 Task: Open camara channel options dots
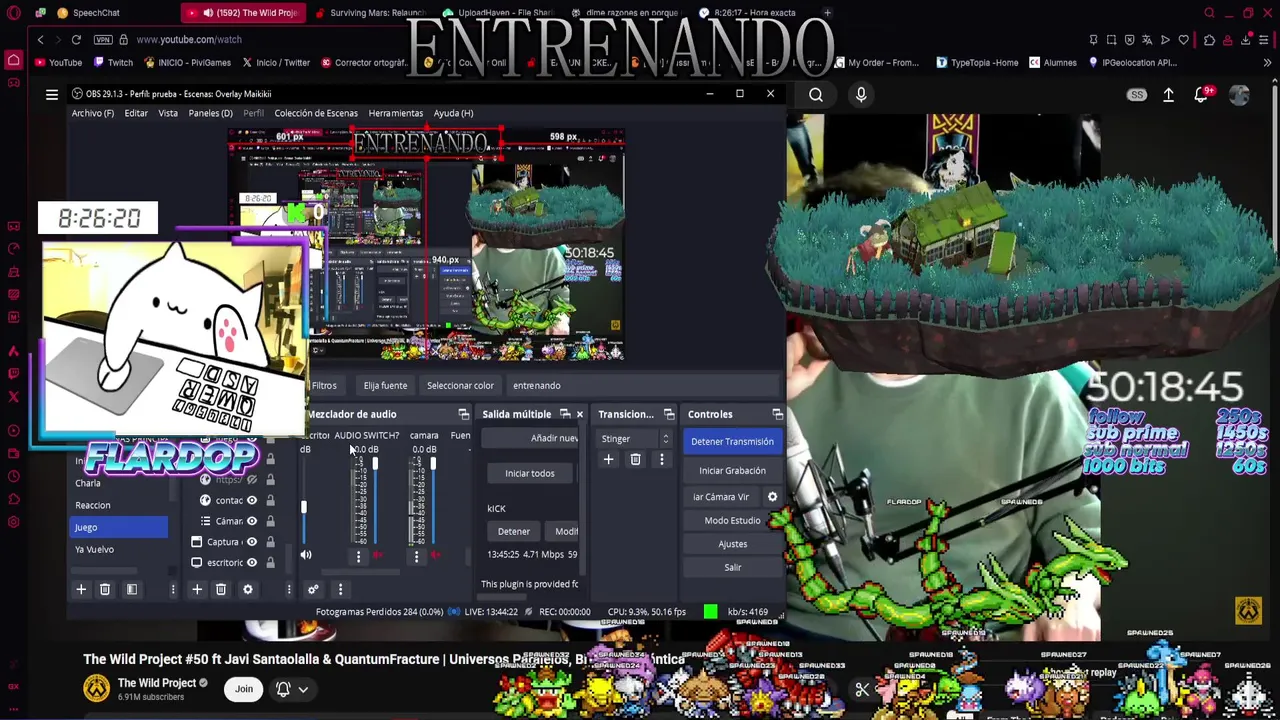coord(416,556)
